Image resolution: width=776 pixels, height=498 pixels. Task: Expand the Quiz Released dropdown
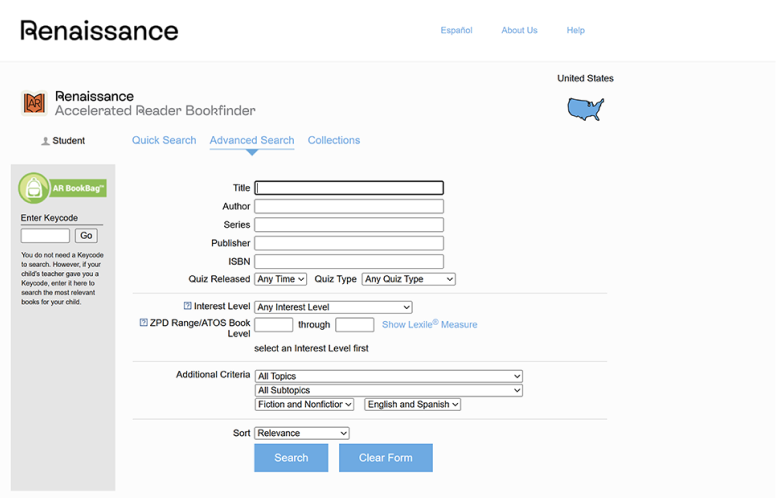point(280,279)
